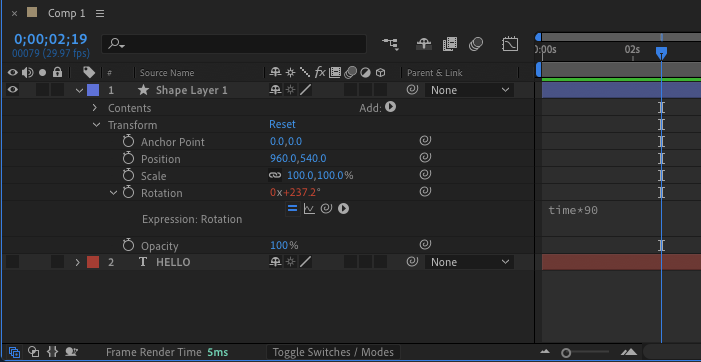Click Toggle Switches / Modes button

click(333, 352)
